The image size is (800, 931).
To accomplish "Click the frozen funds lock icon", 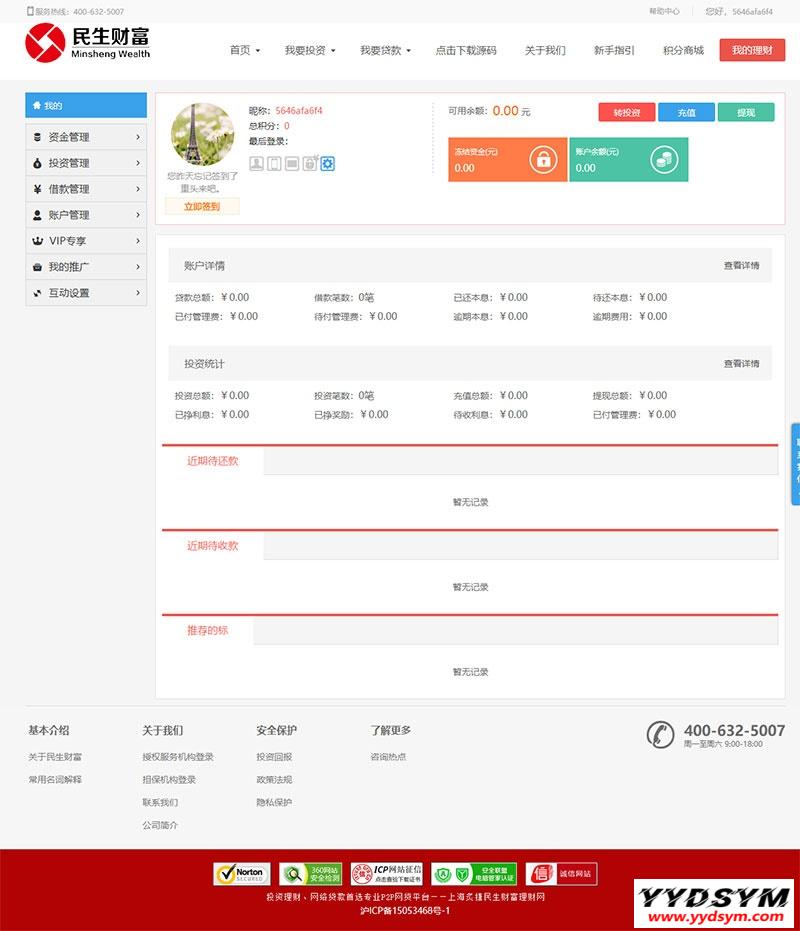I will point(542,159).
